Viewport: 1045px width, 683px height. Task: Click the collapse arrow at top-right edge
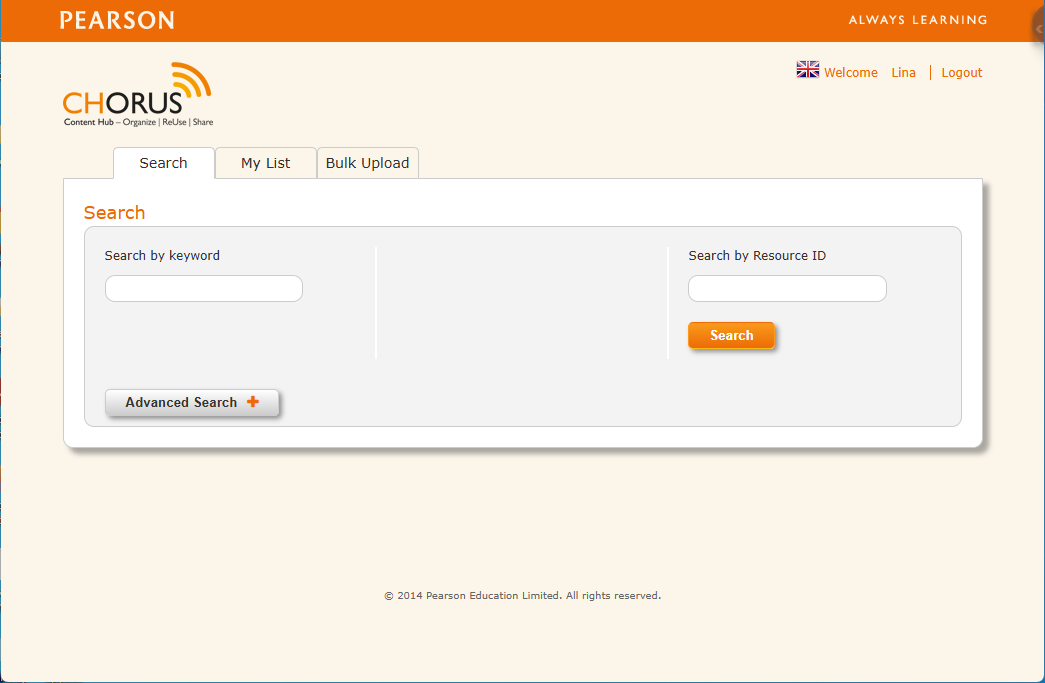[1038, 28]
